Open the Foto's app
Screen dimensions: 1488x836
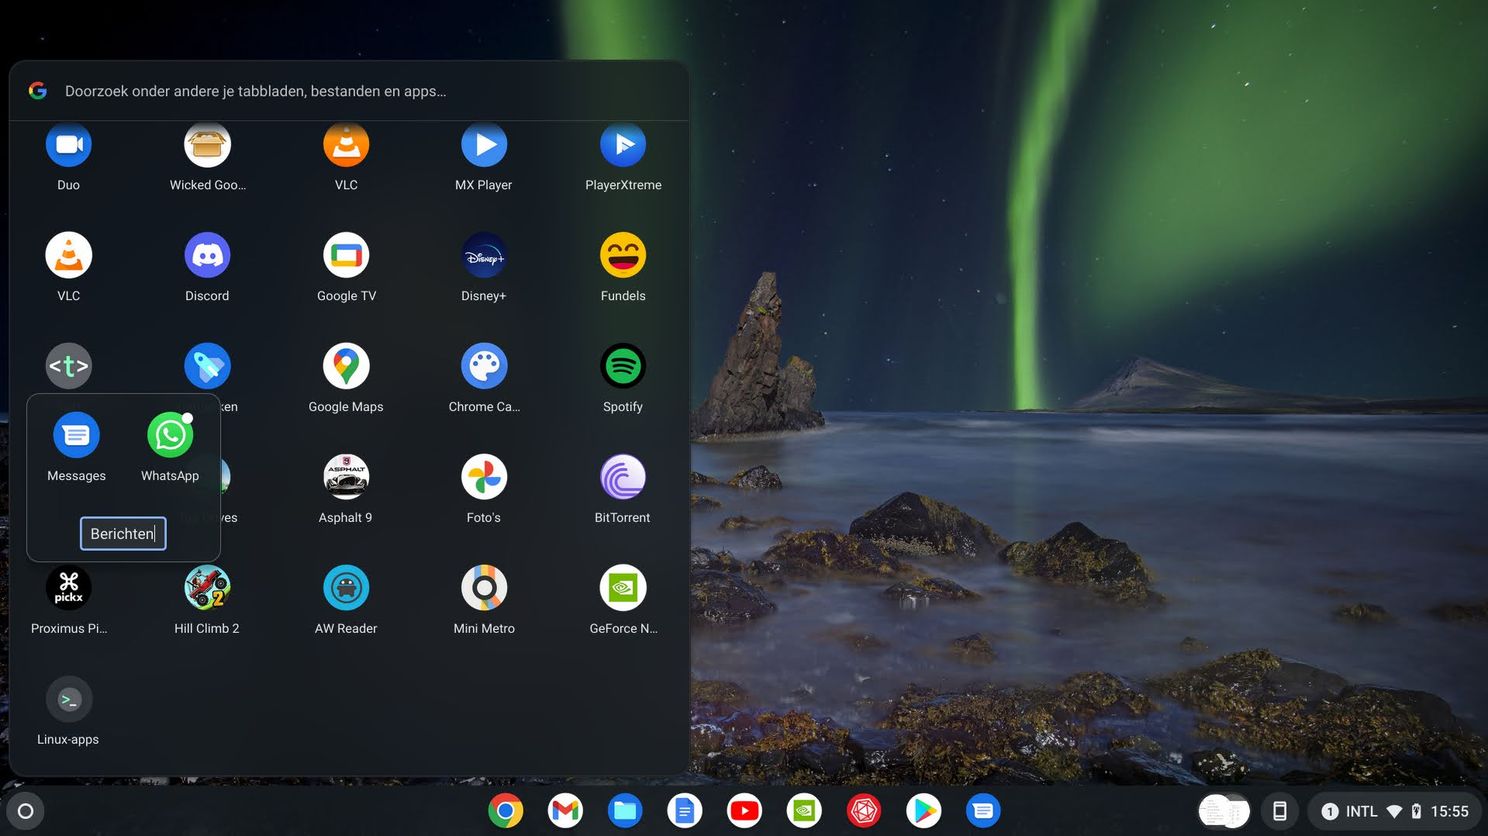coord(484,477)
